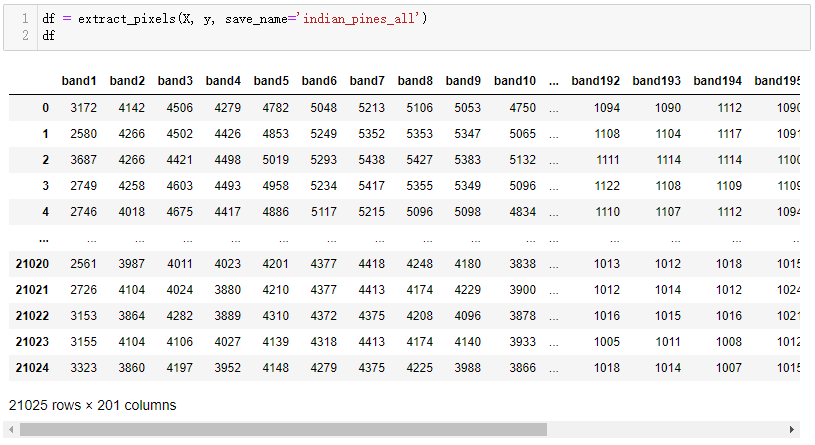Select the band193 column header
815x445 pixels.
pos(656,81)
